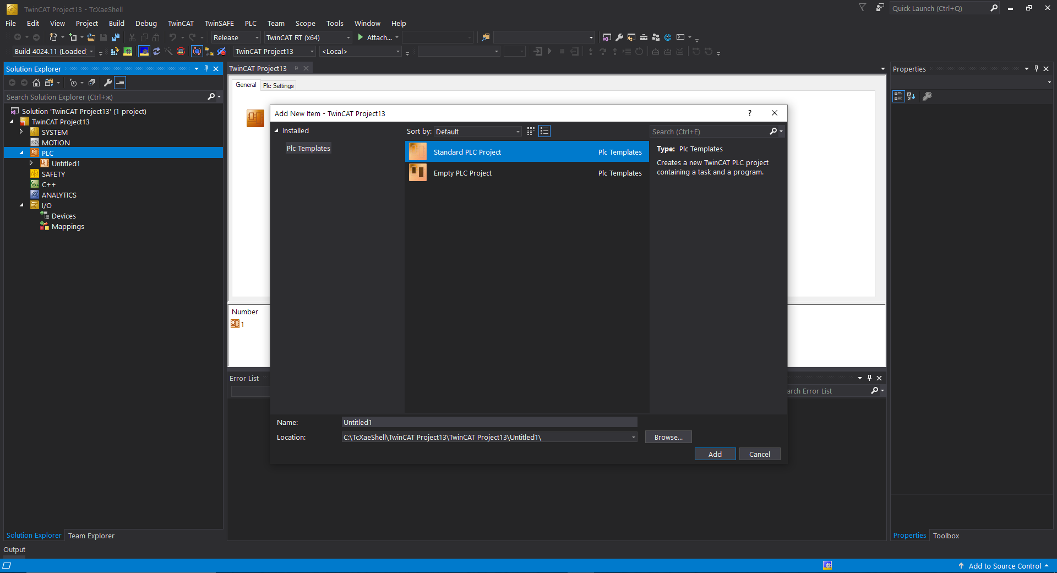Select the Plc Settings tab

[278, 86]
